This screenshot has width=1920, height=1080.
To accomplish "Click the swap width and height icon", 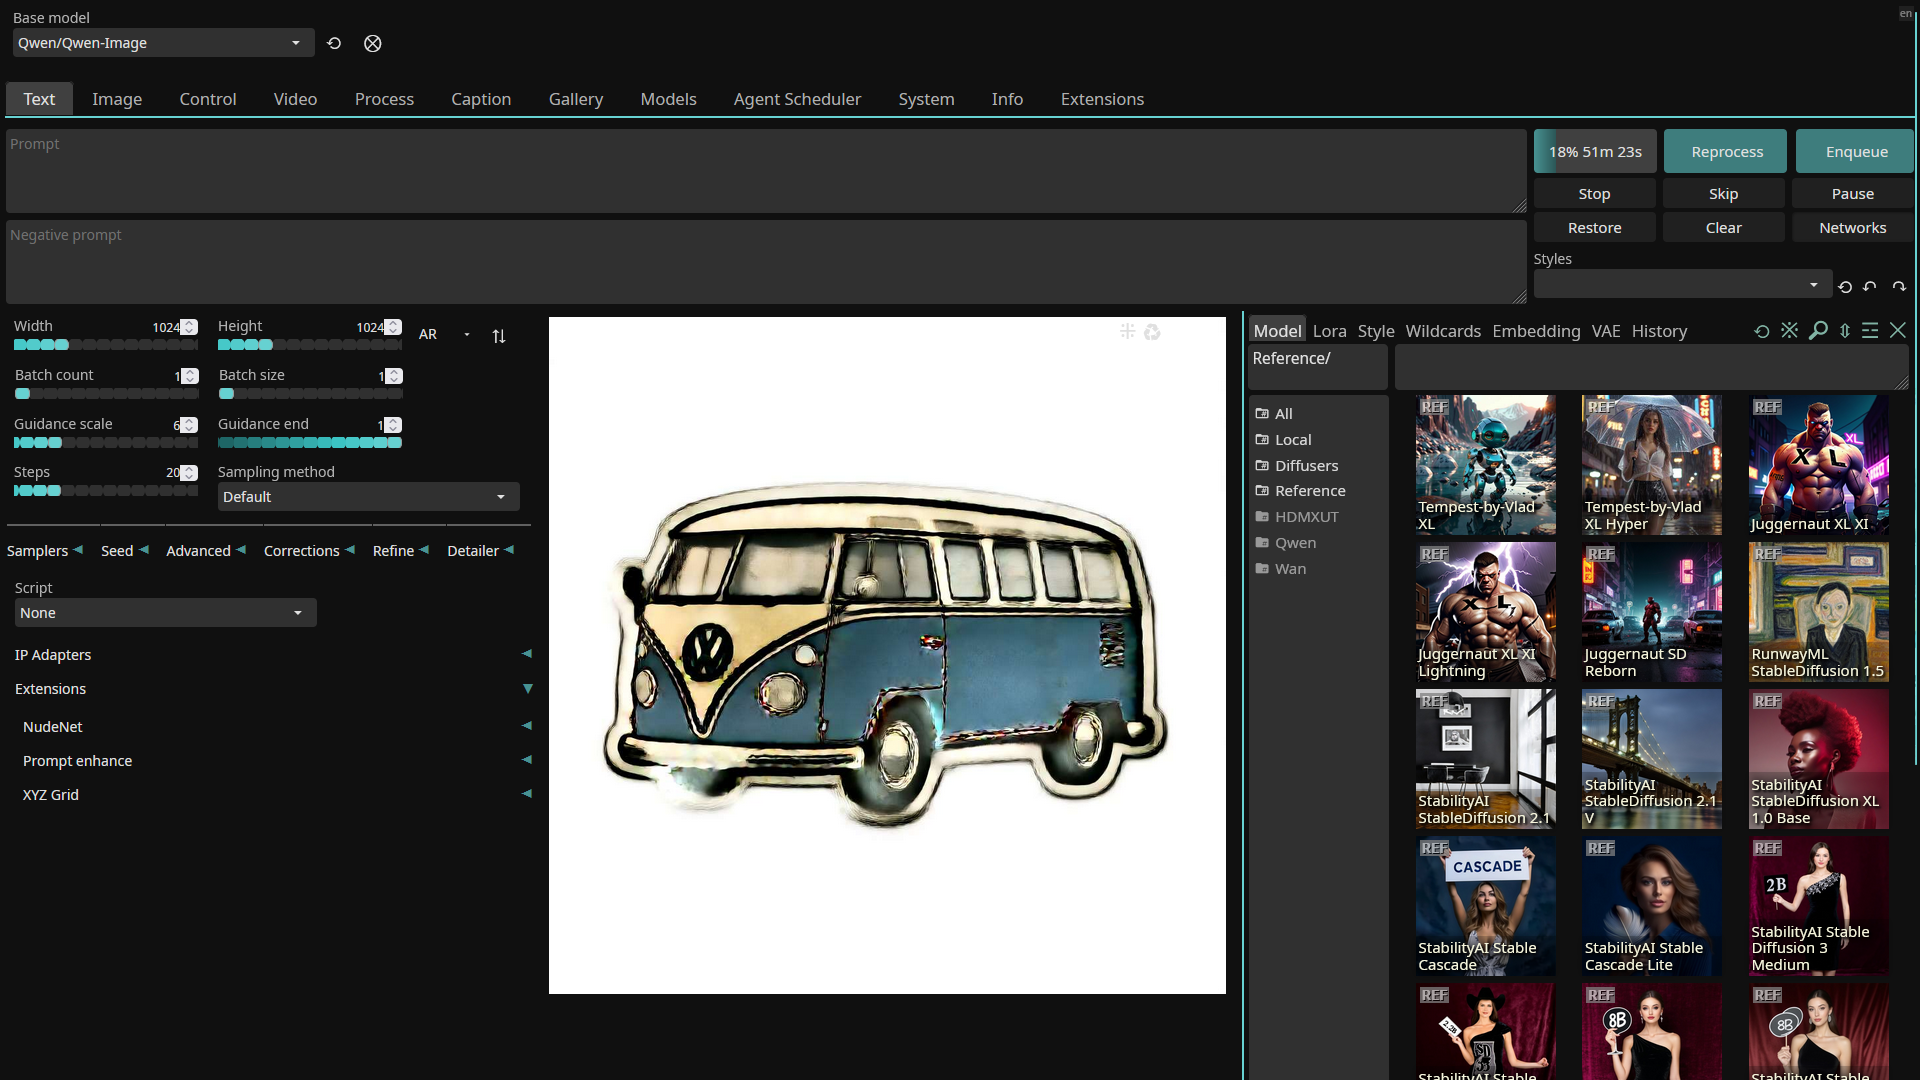I will click(499, 336).
